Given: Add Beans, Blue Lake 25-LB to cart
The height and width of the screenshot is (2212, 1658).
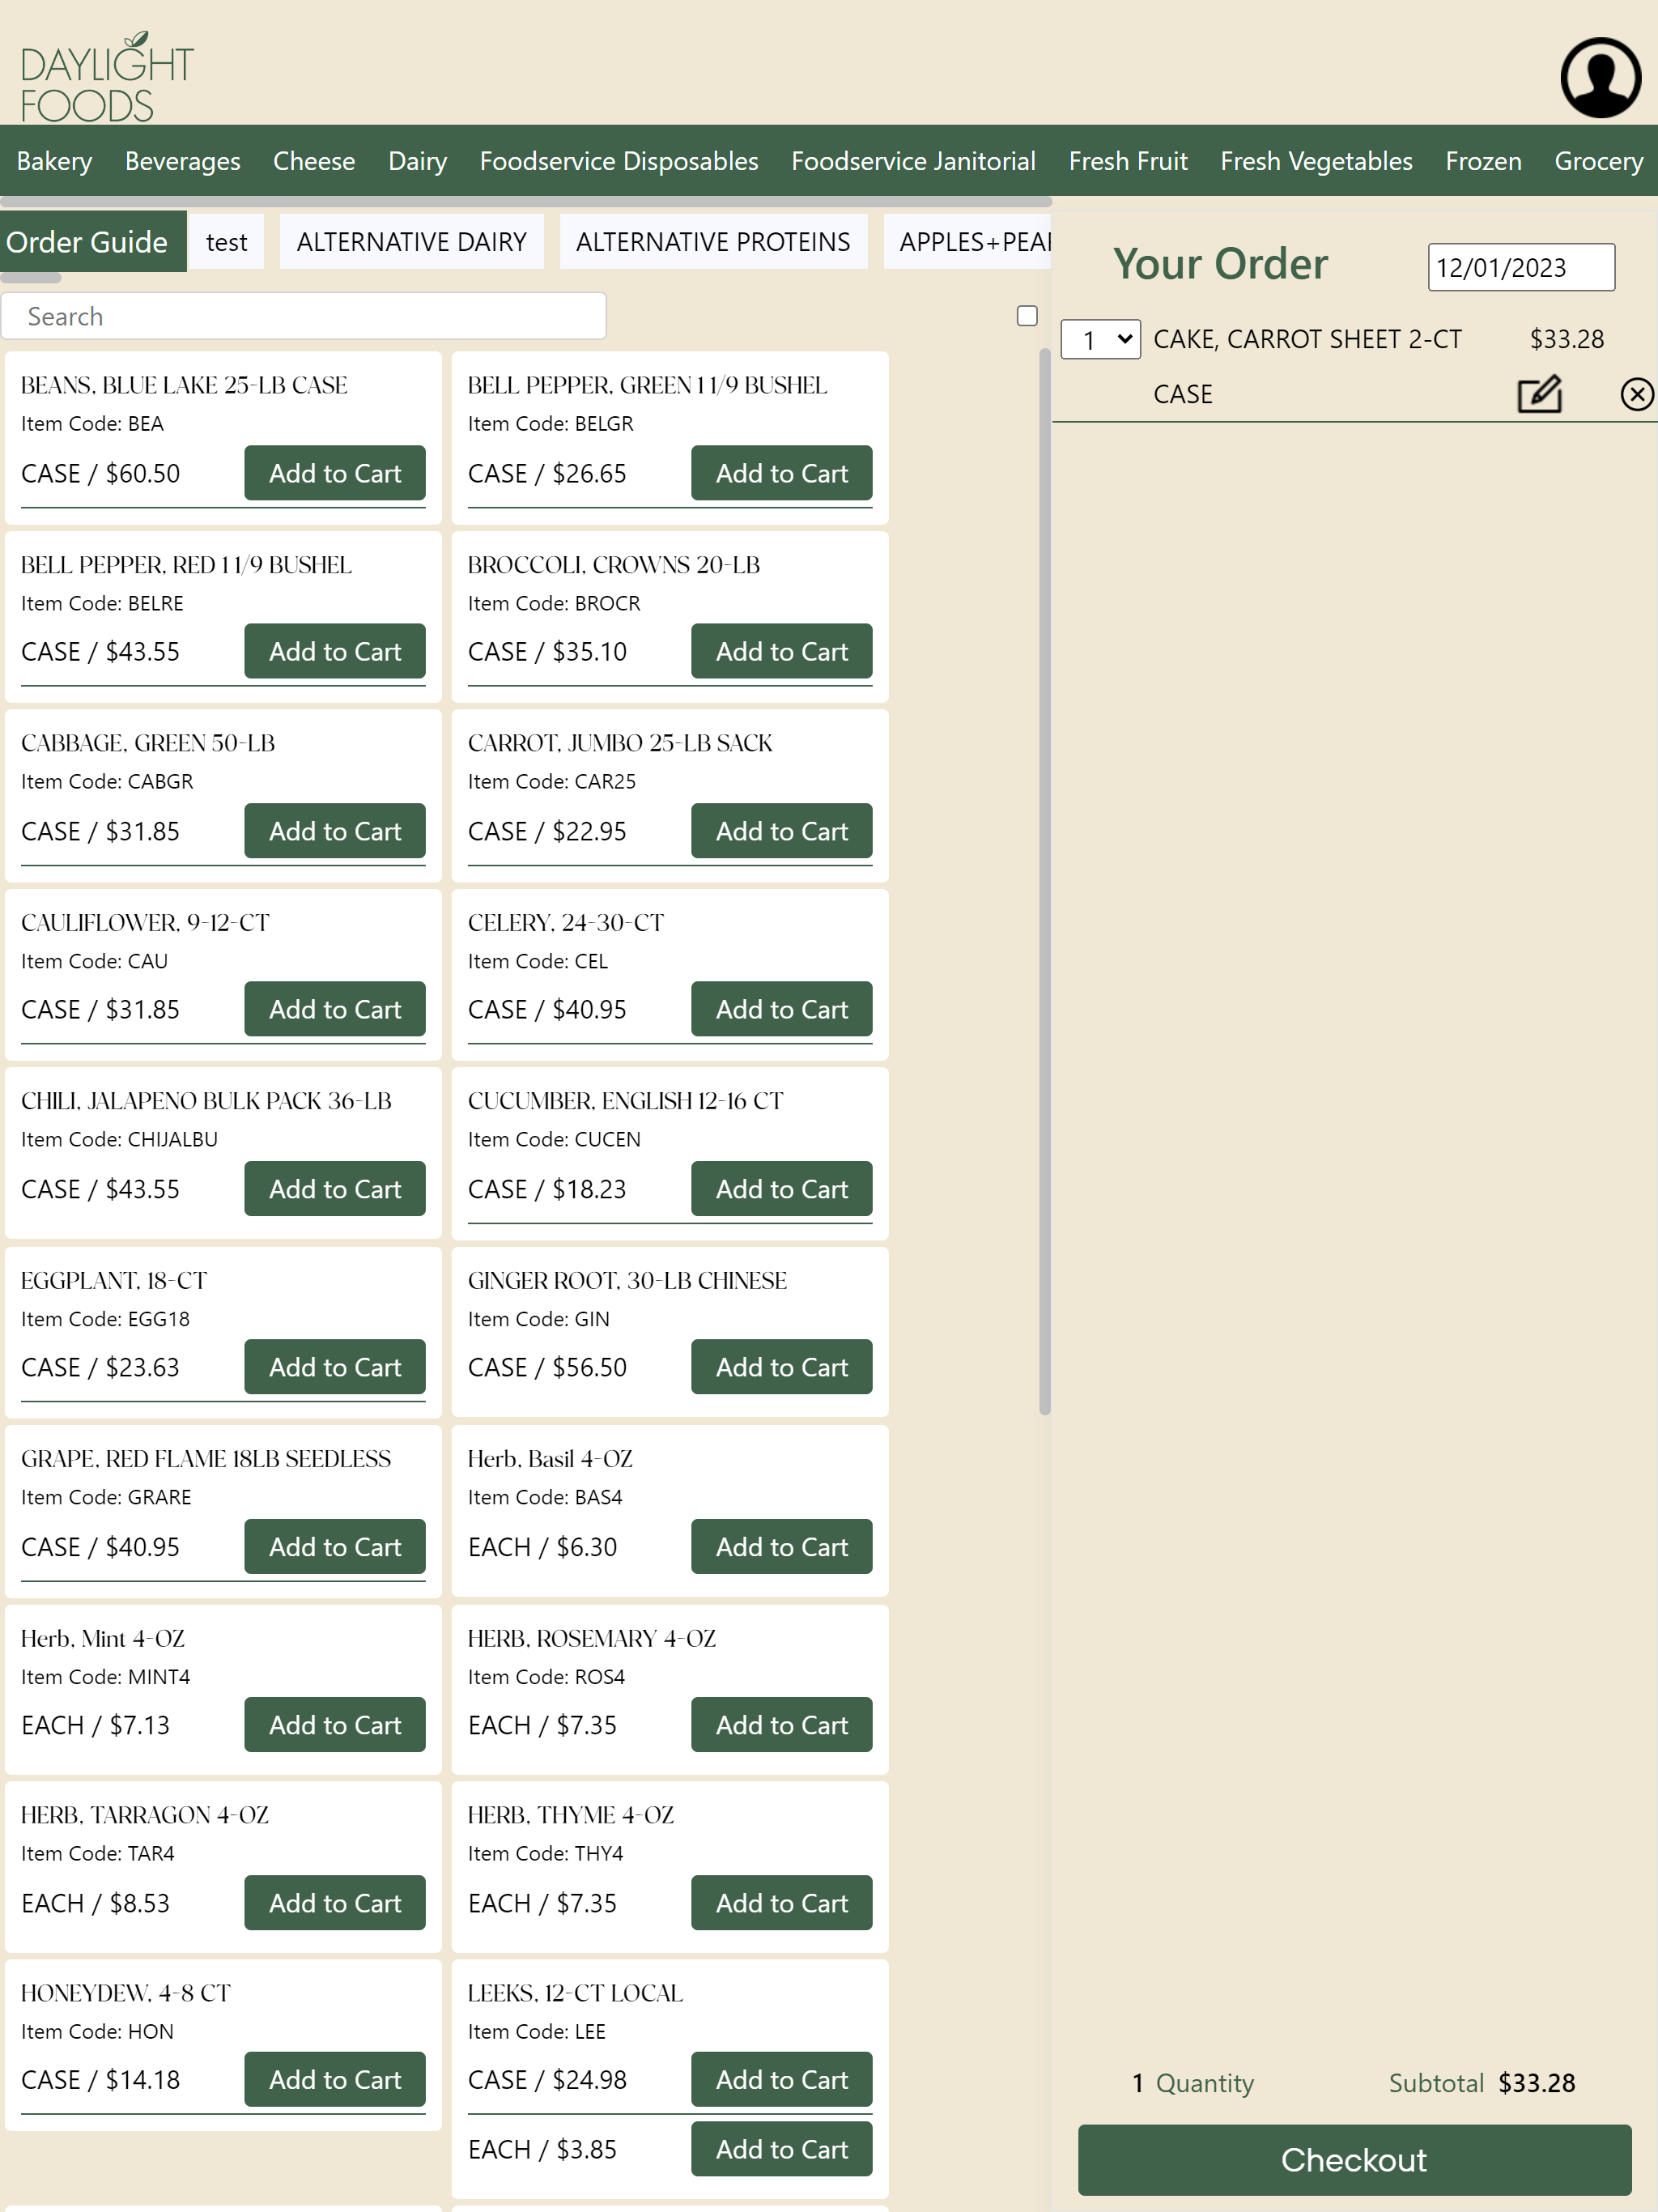Looking at the screenshot, I should click(335, 473).
